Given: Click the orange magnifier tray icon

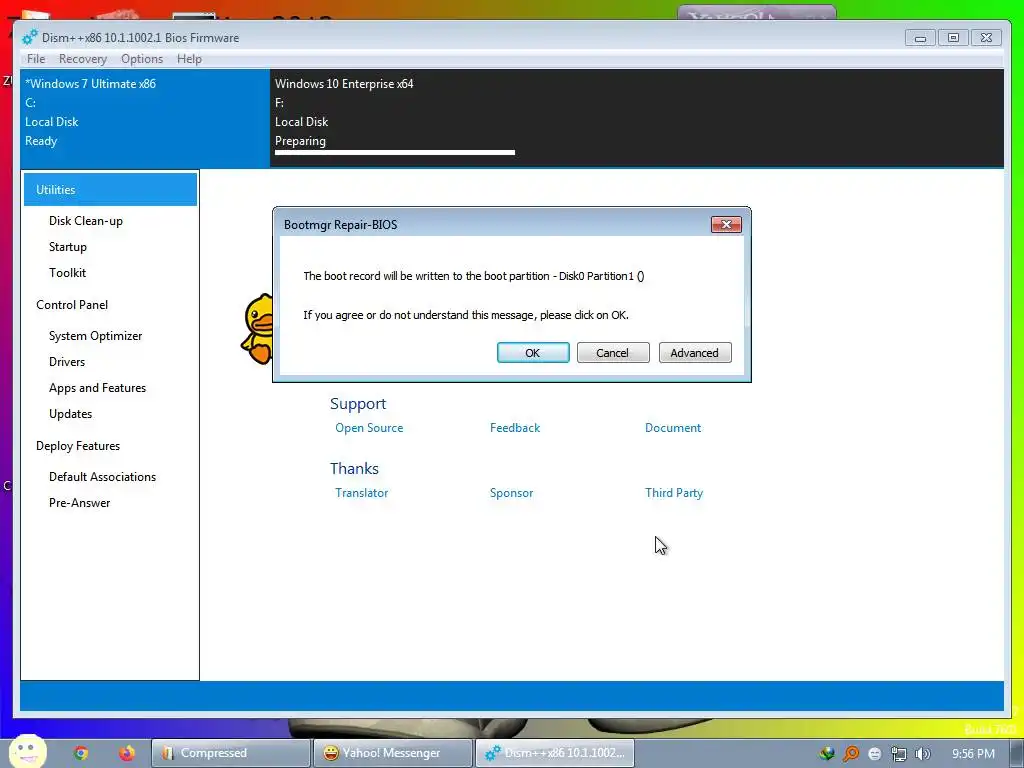Looking at the screenshot, I should [851, 754].
